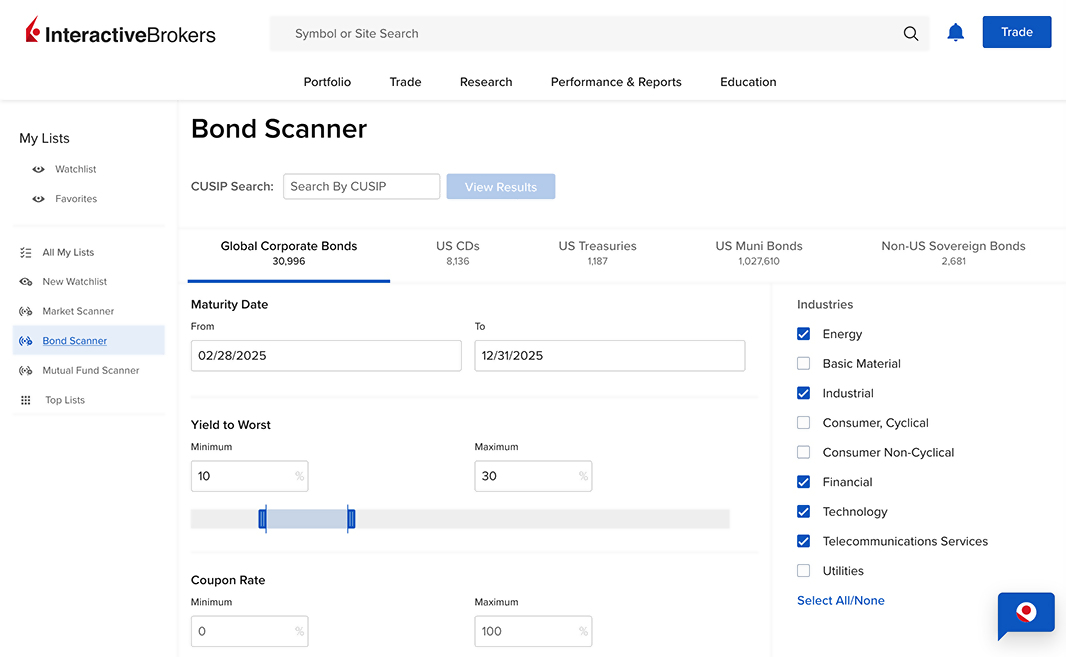
Task: Click the View Results button
Action: 500,186
